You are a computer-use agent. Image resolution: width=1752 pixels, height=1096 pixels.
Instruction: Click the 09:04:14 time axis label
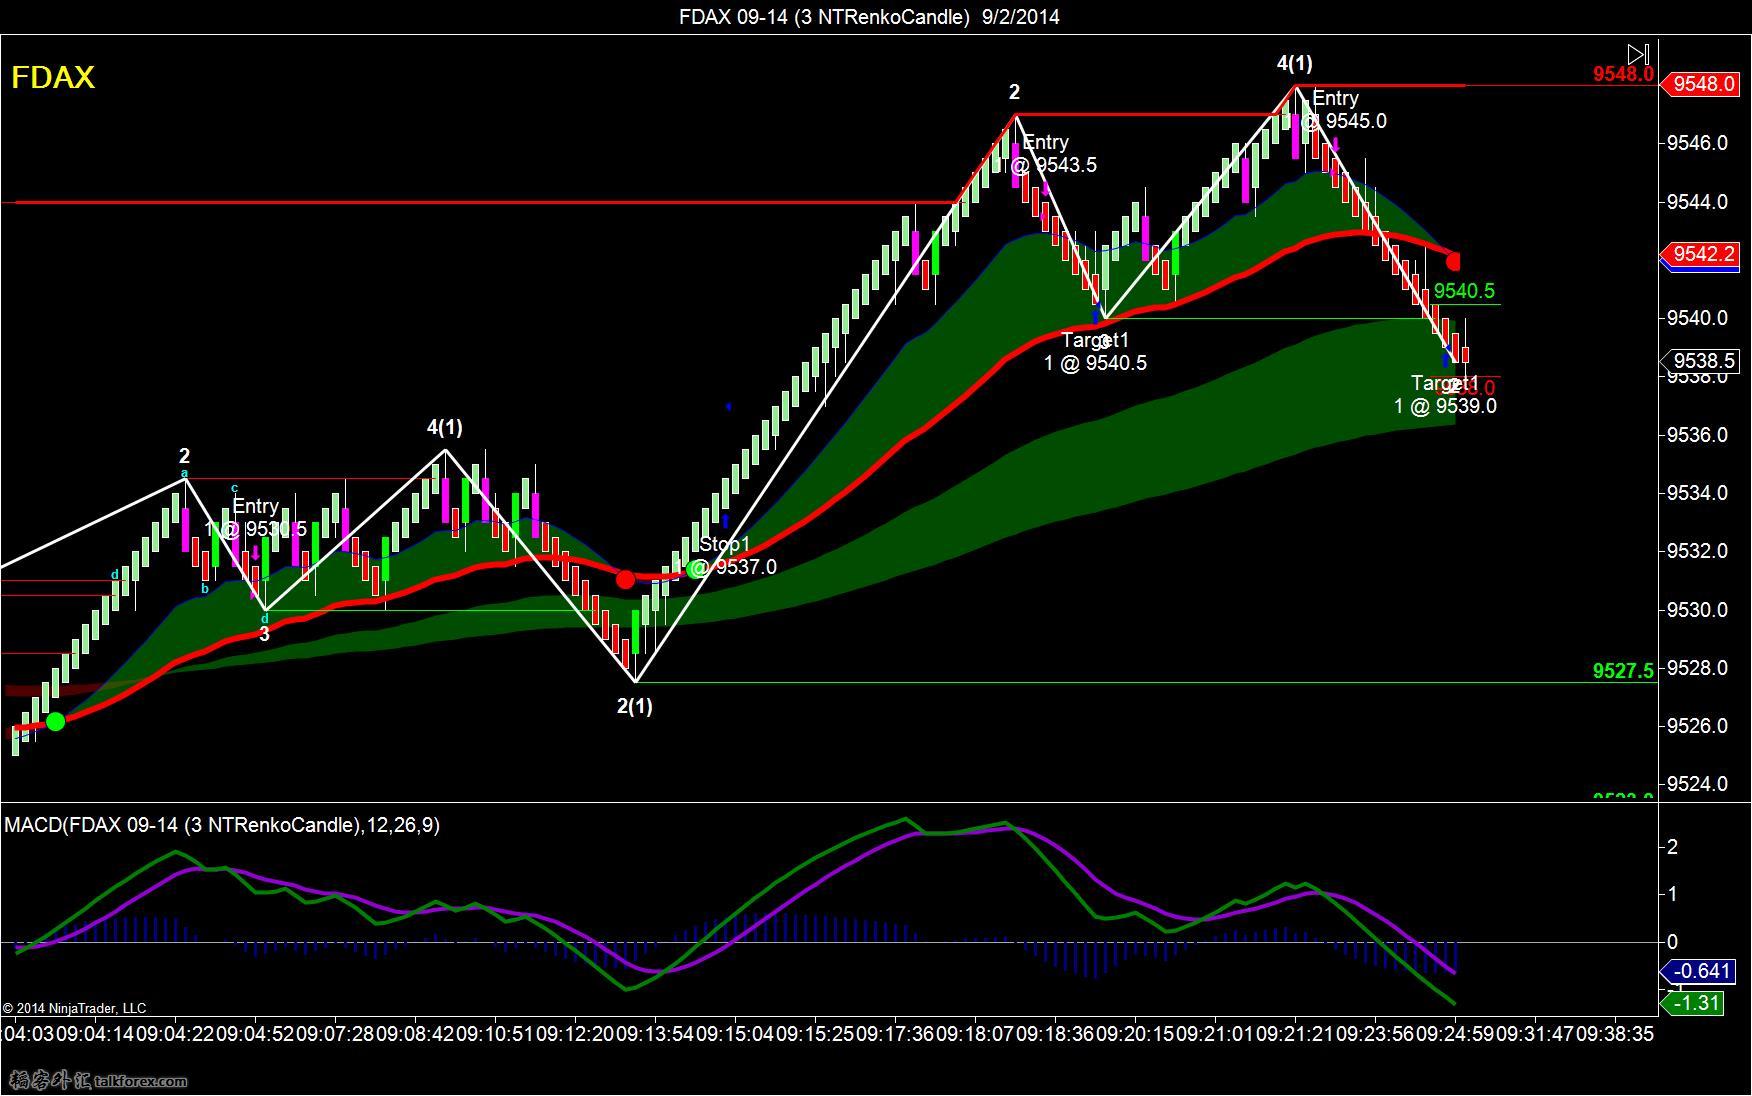point(93,1034)
